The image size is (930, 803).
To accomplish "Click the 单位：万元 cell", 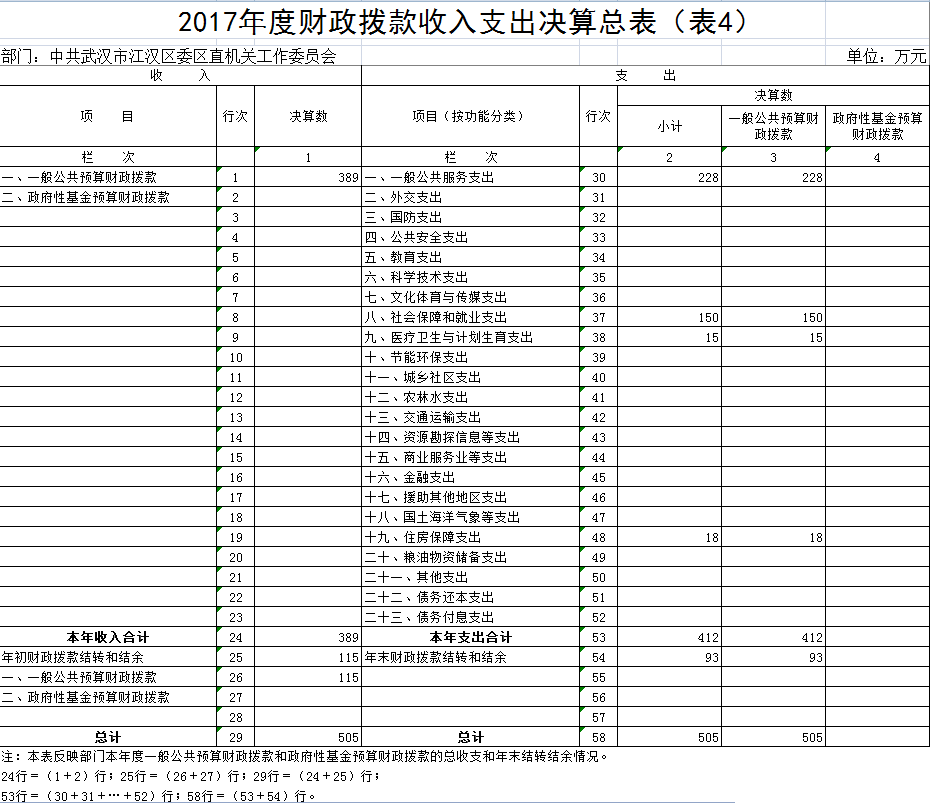I will click(885, 57).
